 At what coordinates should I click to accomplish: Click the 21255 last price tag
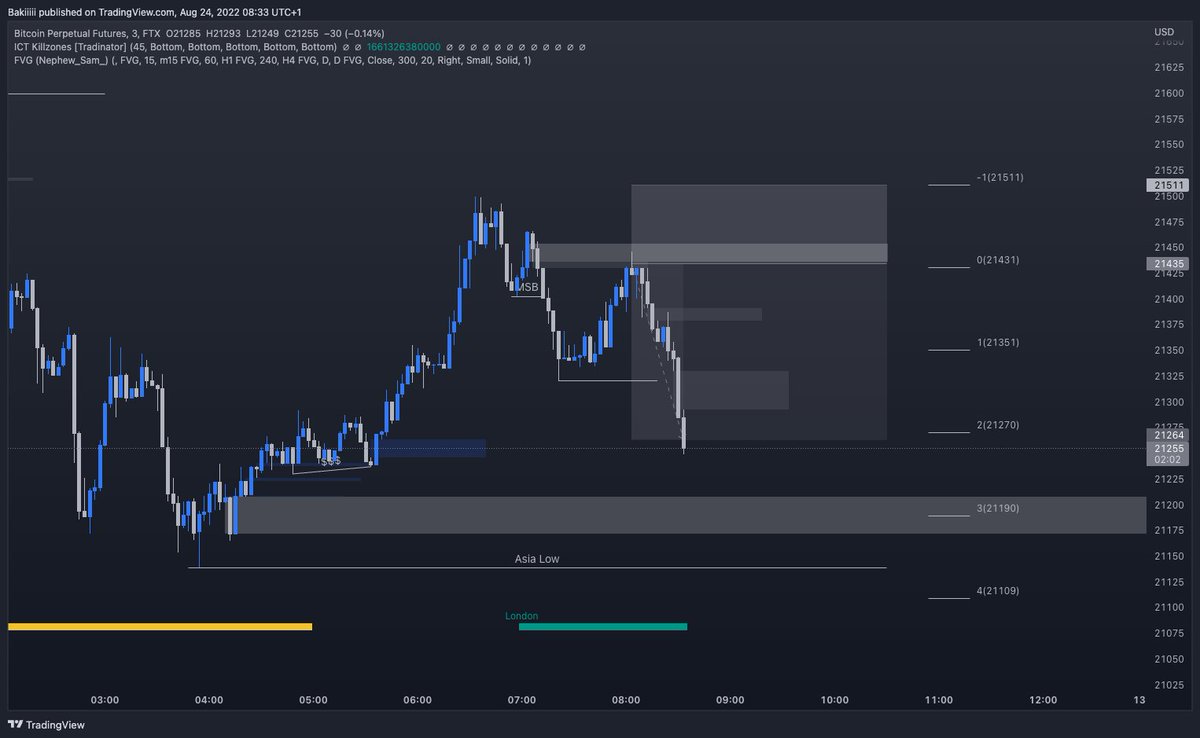pos(1166,448)
